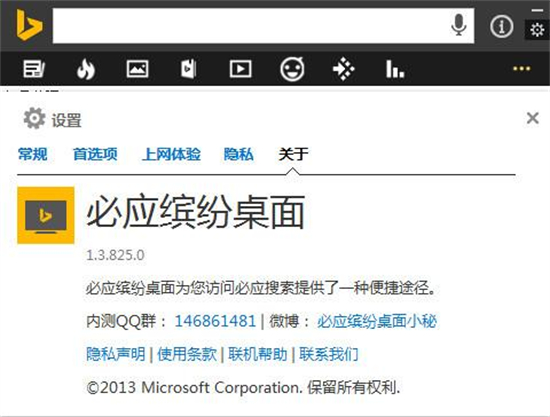
Task: Open the 联系我们 link
Action: click(x=329, y=354)
